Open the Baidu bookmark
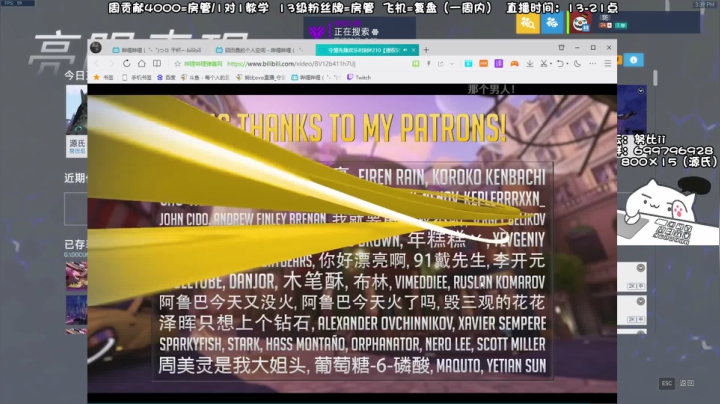The width and height of the screenshot is (720, 404). [x=166, y=78]
